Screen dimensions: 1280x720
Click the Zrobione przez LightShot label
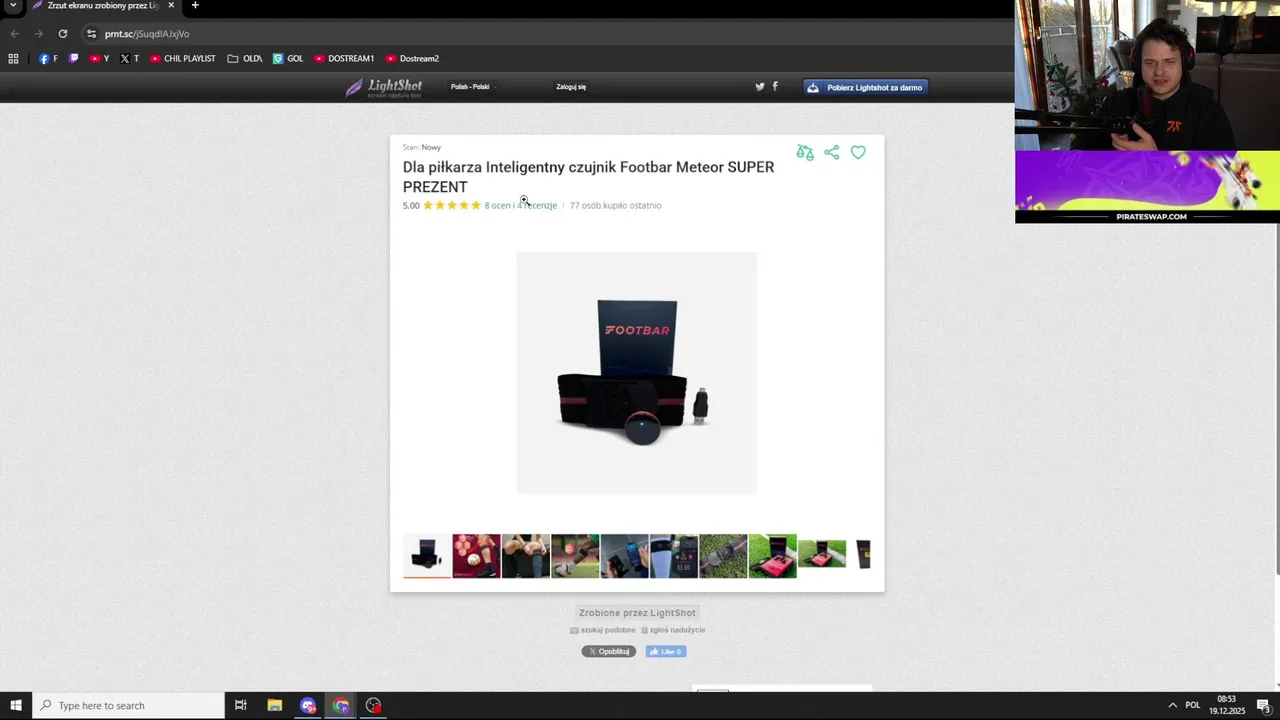637,613
